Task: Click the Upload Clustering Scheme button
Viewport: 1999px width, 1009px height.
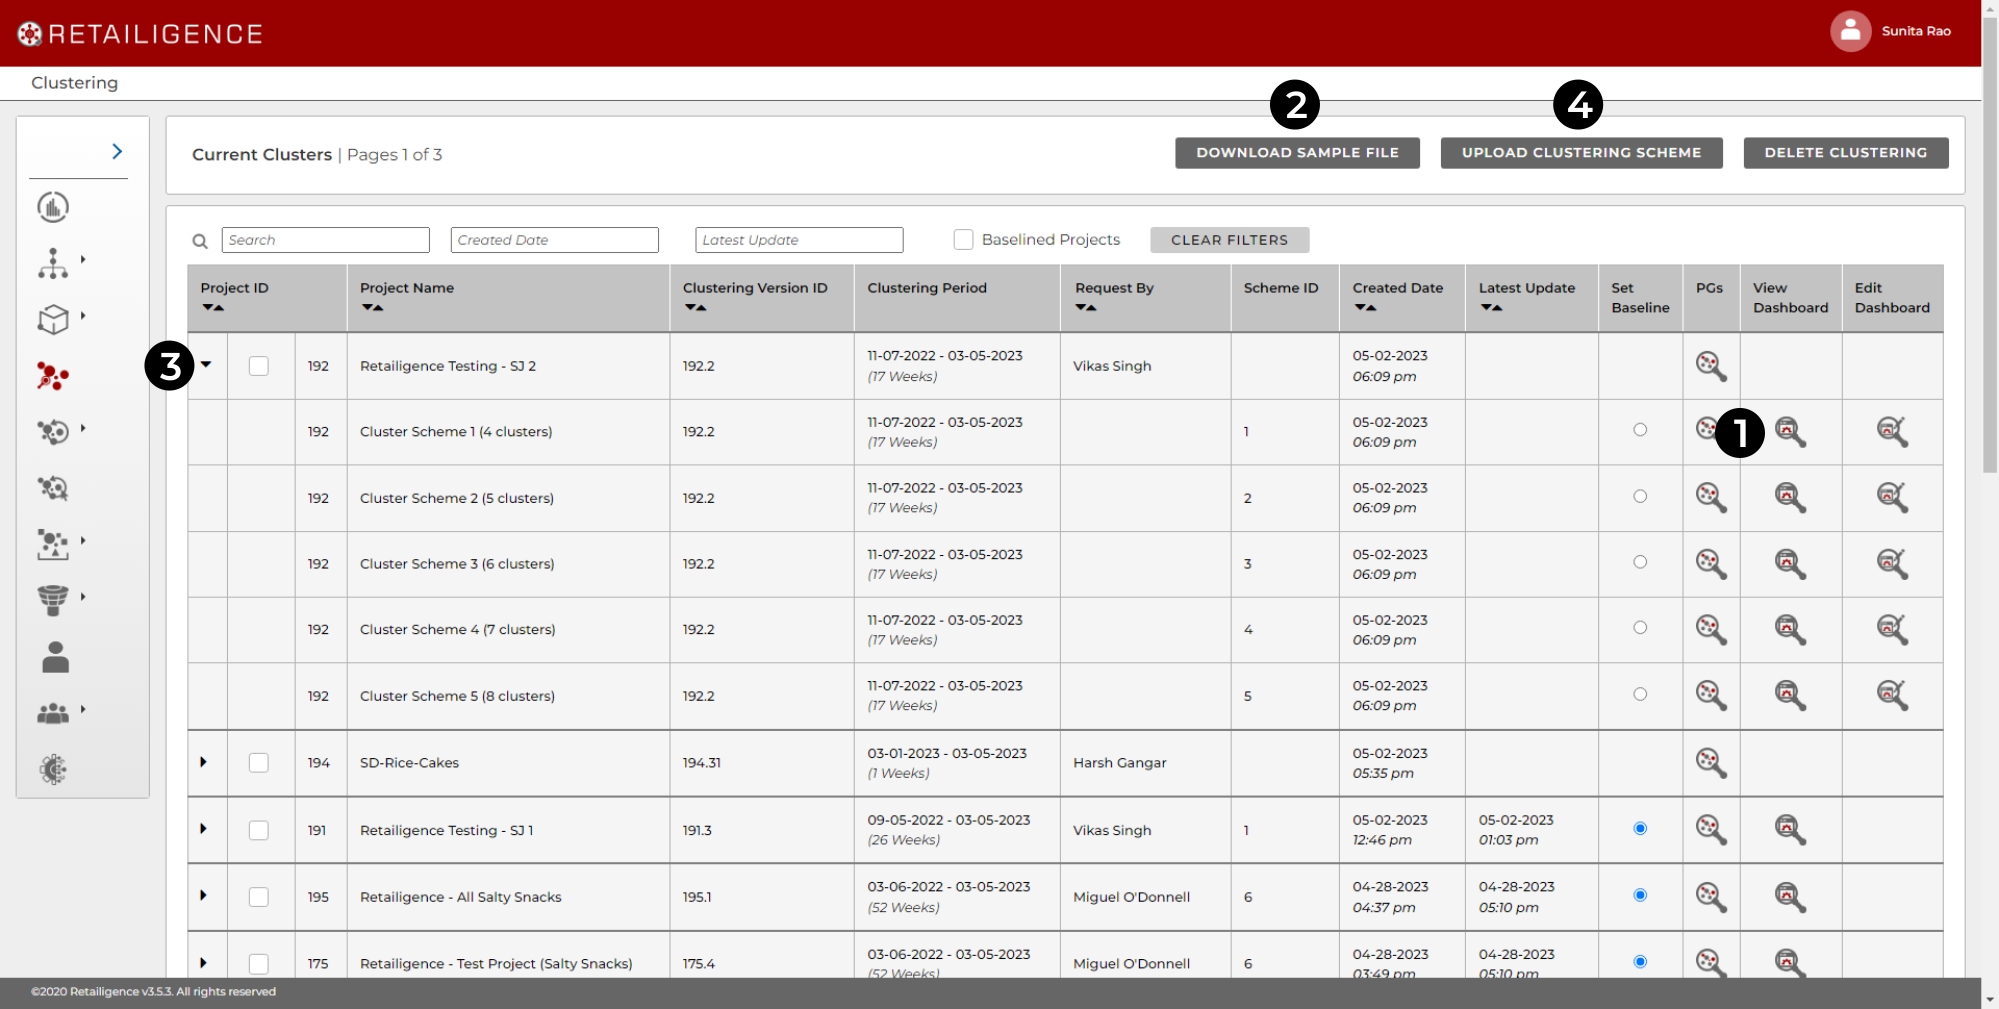Action: 1580,153
